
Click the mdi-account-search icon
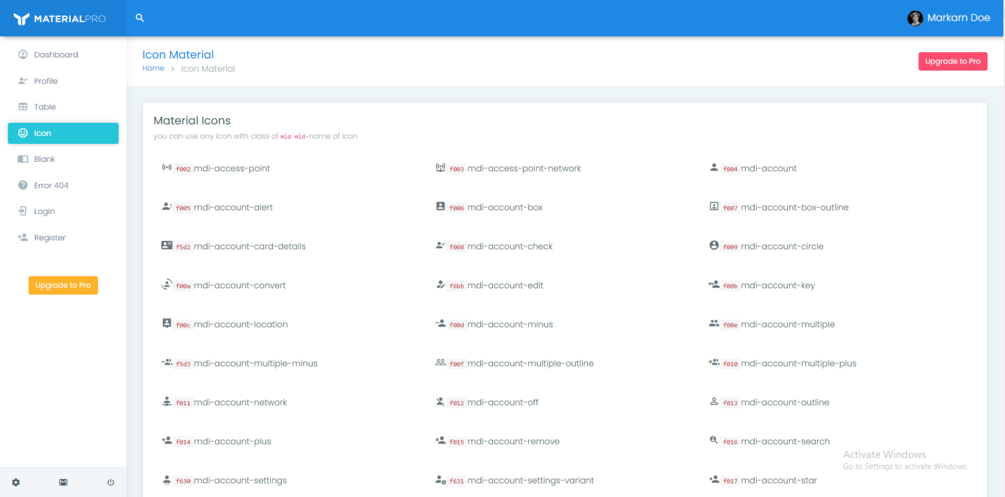[x=714, y=441]
